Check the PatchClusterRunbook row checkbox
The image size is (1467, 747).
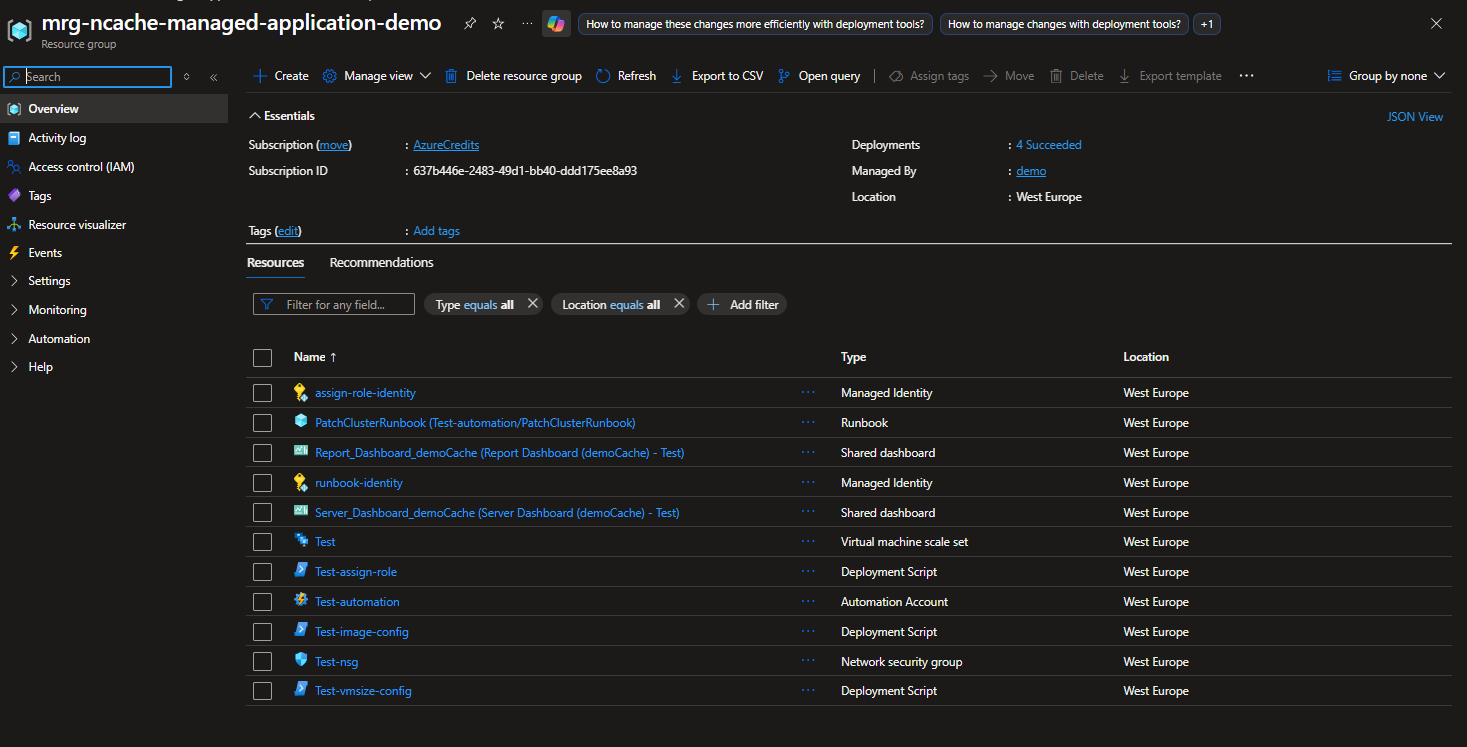263,423
